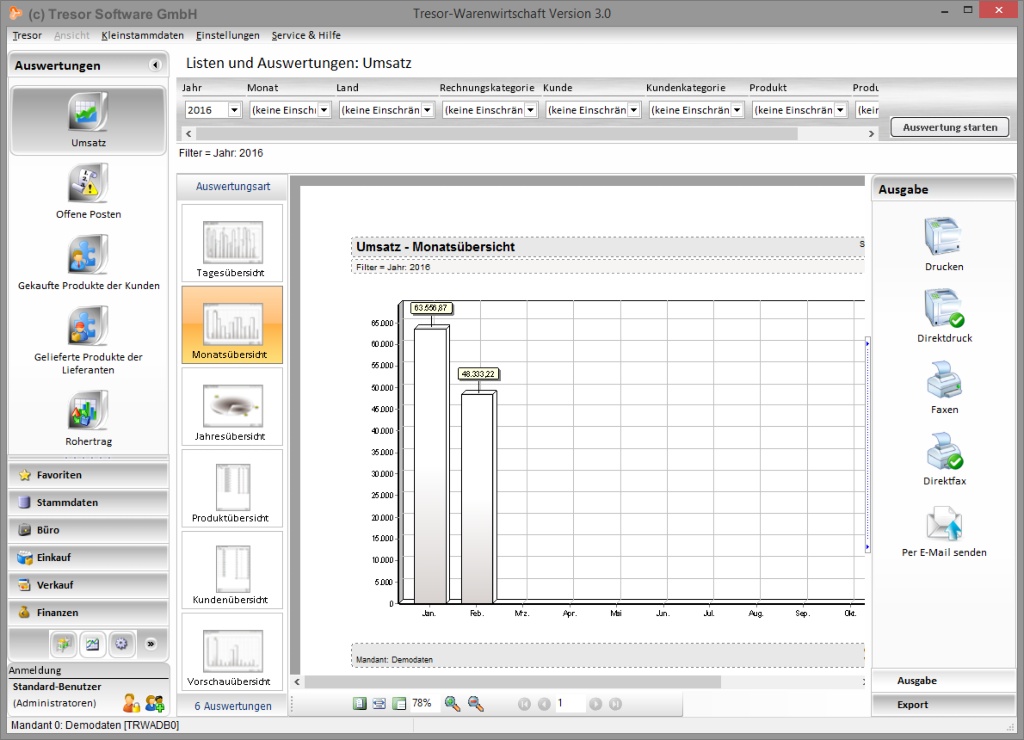
Task: Choose Per E-Mail senden icon
Action: pyautogui.click(x=944, y=523)
